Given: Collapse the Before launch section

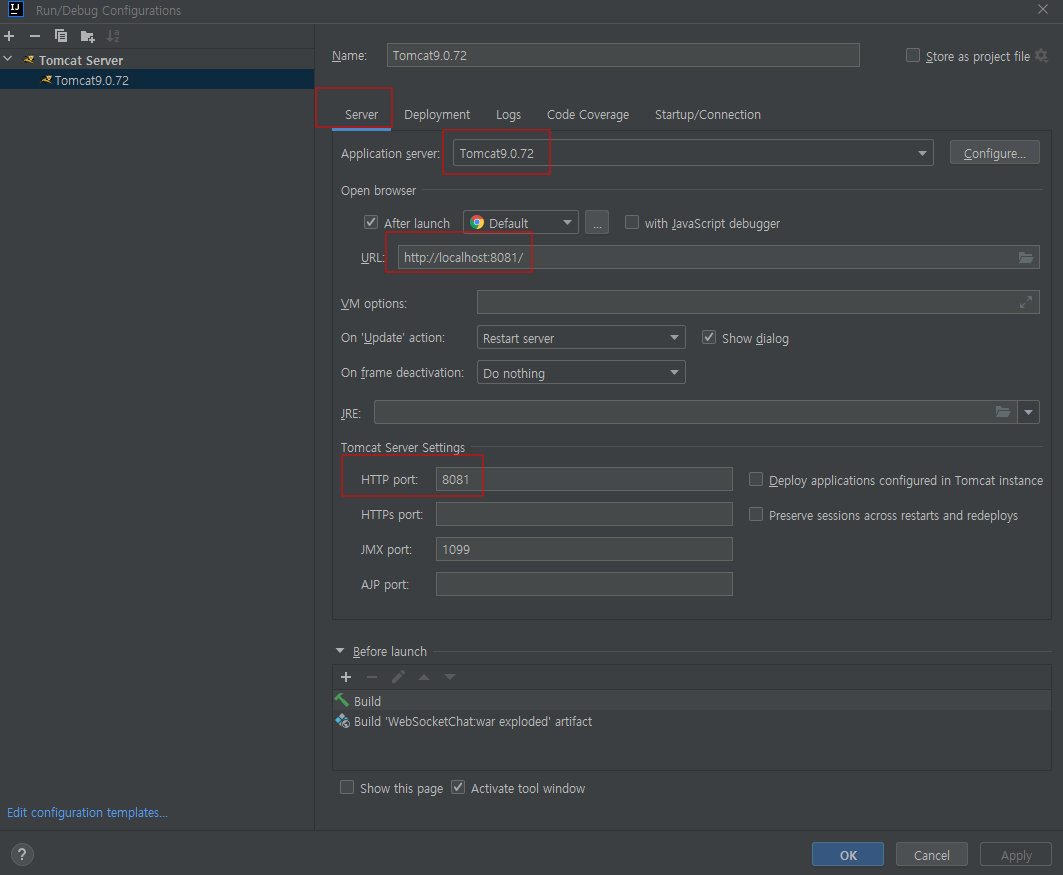Looking at the screenshot, I should (x=340, y=651).
